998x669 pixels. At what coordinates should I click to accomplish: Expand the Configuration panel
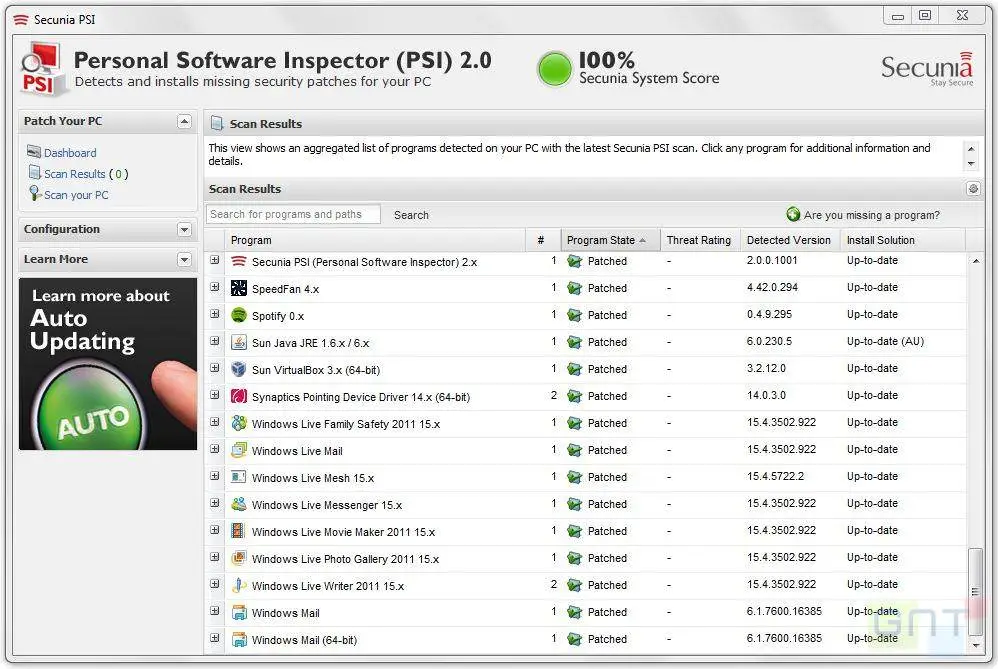184,229
